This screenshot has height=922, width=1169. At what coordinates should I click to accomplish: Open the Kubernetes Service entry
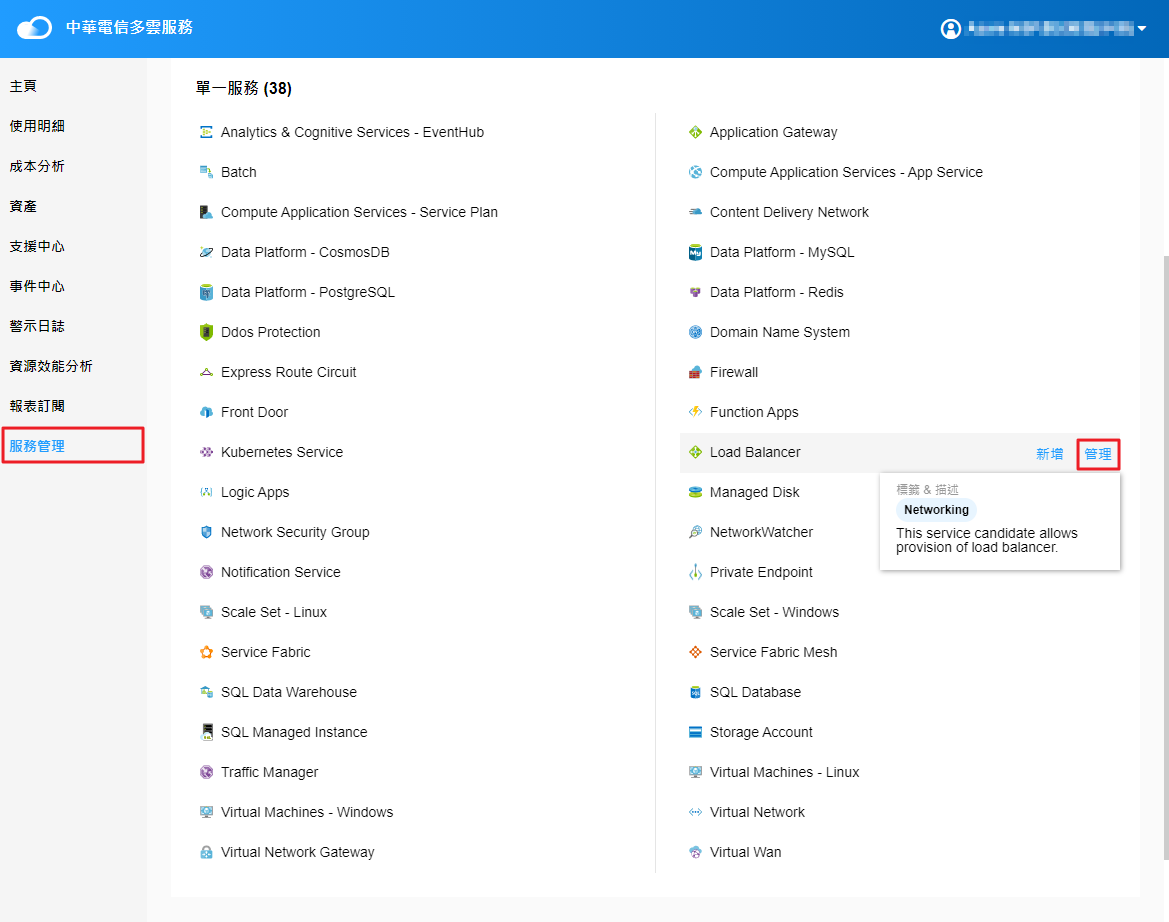tap(282, 452)
